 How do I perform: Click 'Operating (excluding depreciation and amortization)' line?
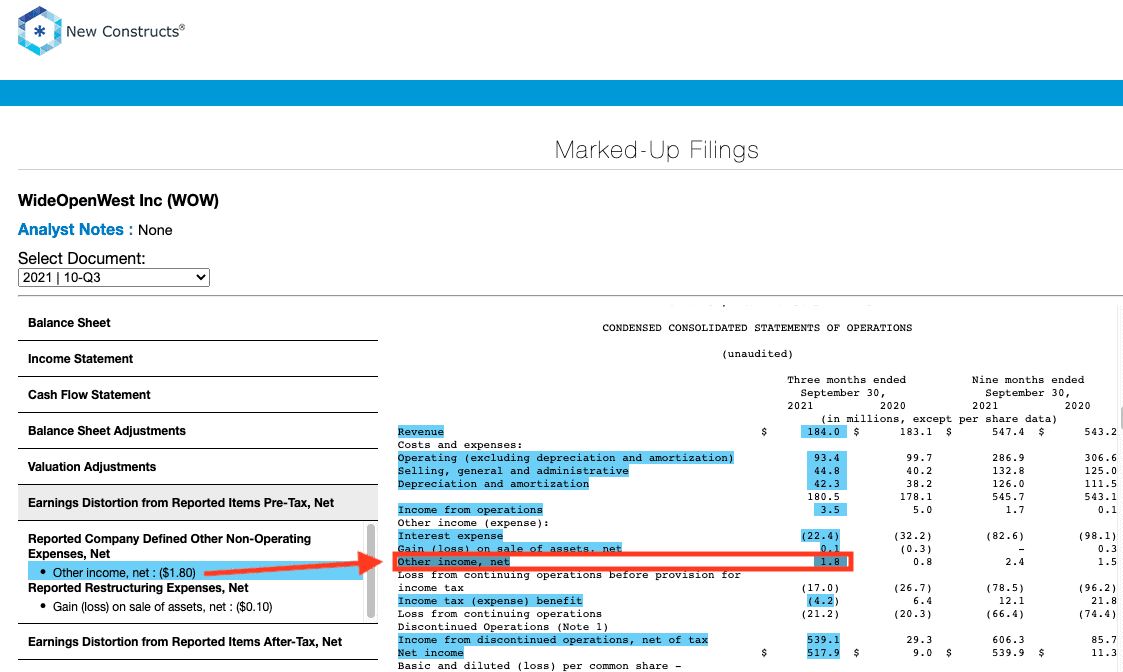click(566, 458)
